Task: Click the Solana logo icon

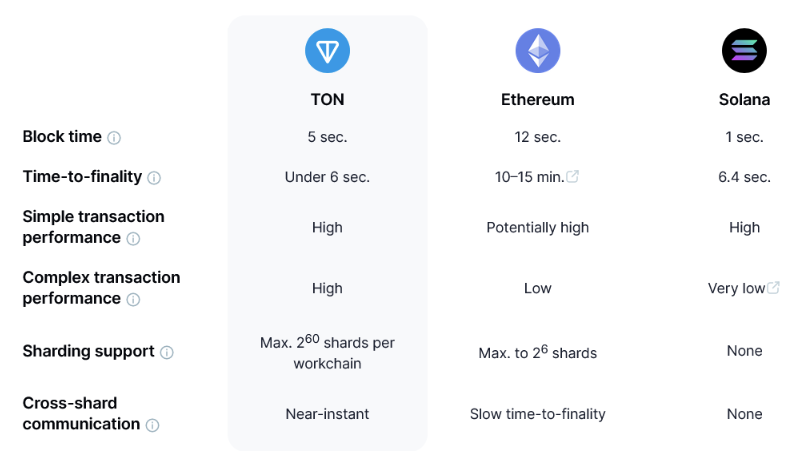Action: tap(744, 49)
